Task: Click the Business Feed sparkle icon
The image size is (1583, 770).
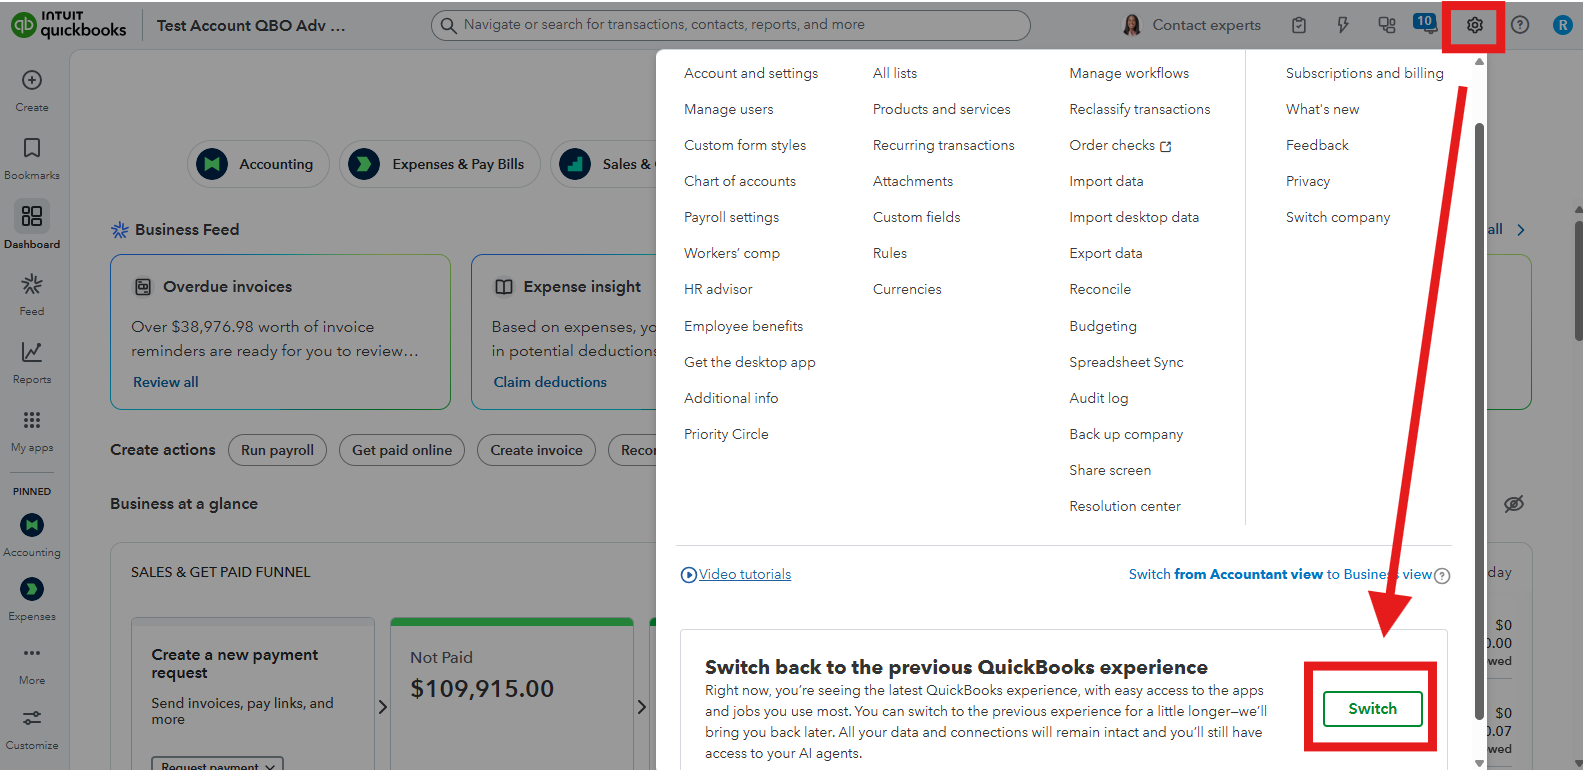Action: click(x=120, y=230)
